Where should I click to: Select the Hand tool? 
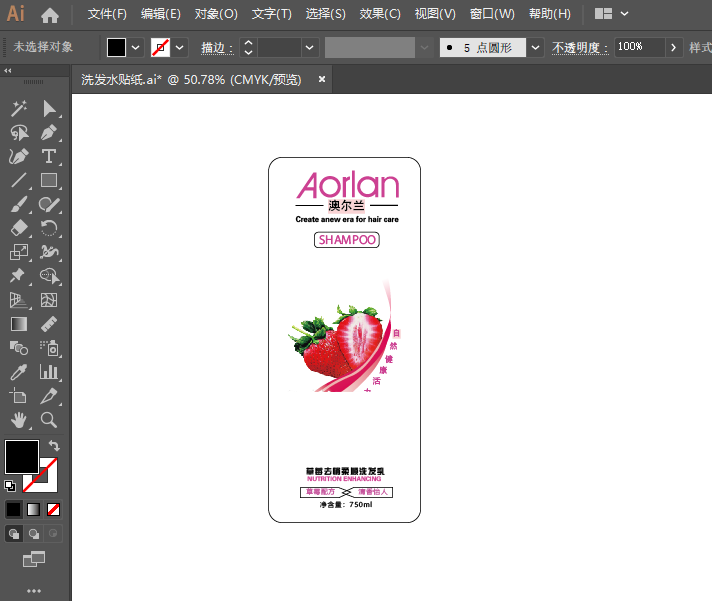[18, 420]
